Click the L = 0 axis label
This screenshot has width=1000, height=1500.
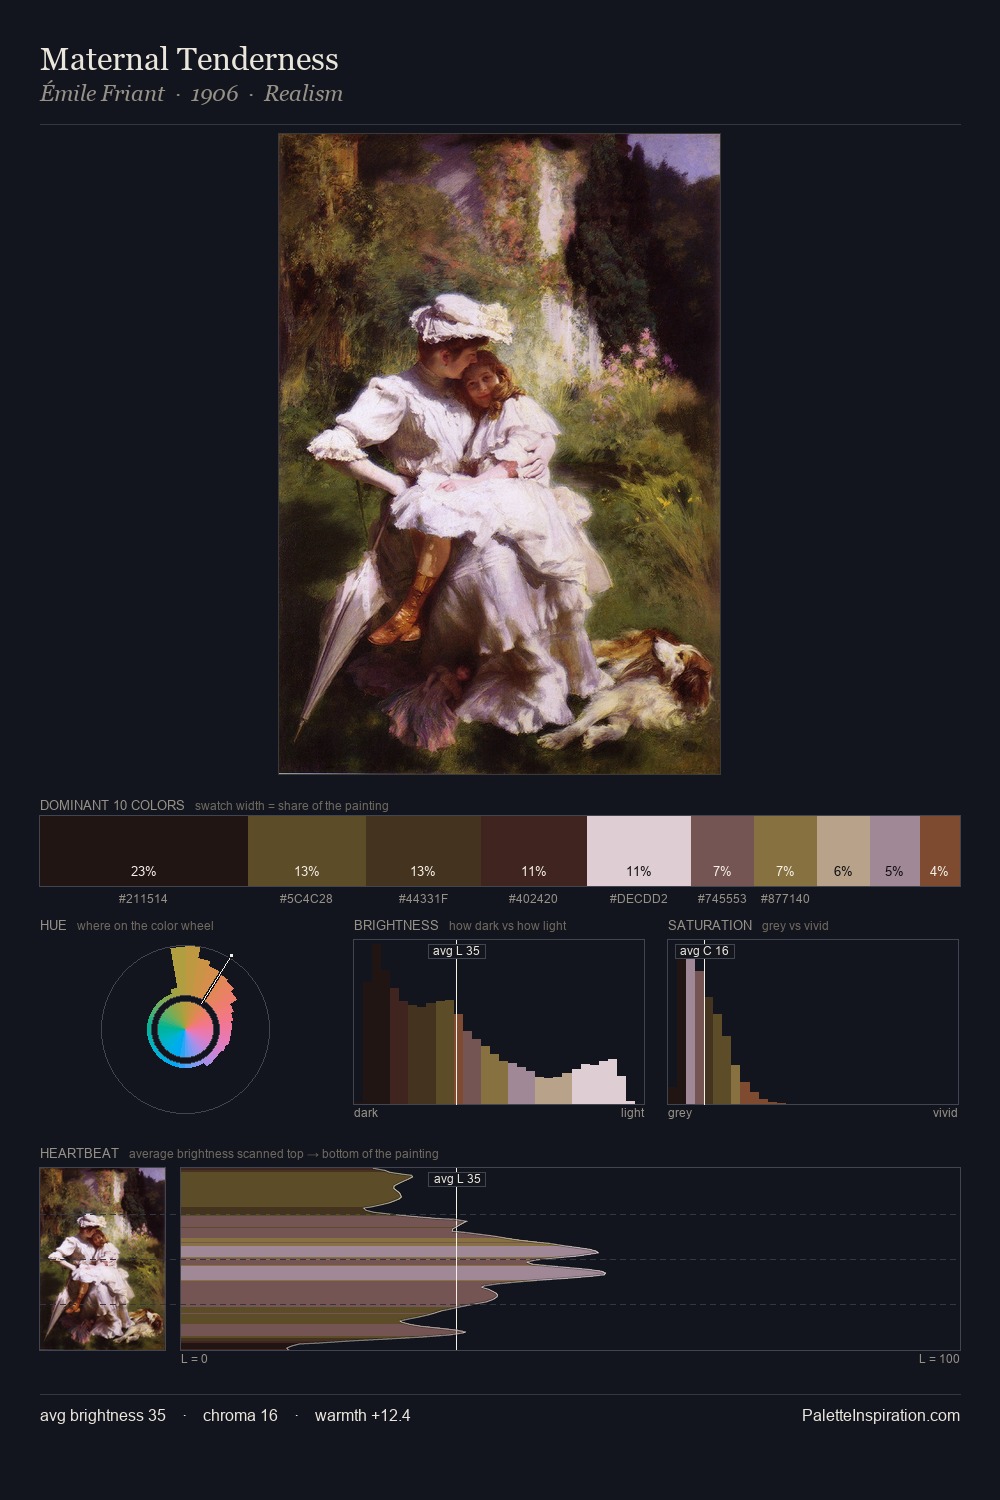[194, 1359]
